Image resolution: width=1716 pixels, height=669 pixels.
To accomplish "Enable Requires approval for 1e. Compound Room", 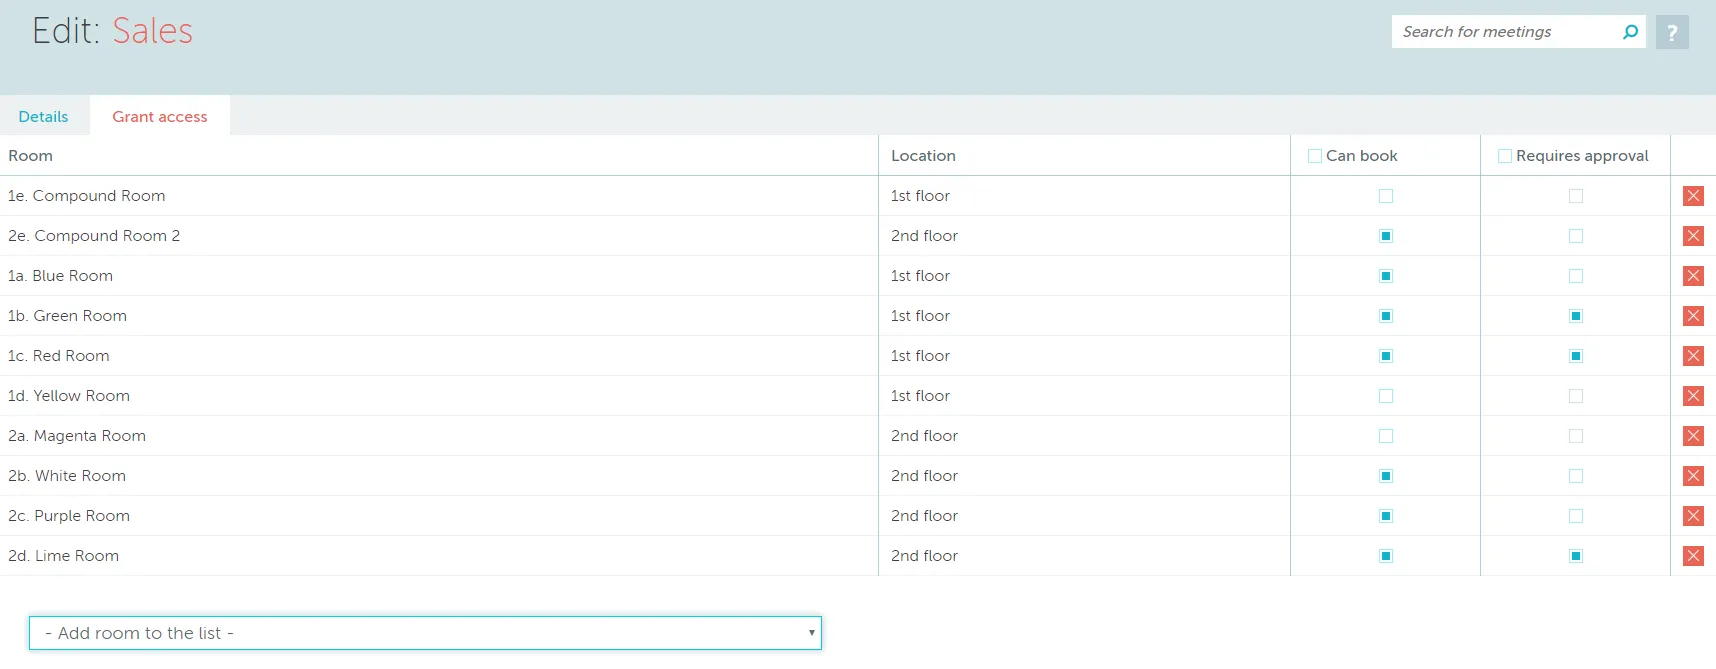I will coord(1576,196).
